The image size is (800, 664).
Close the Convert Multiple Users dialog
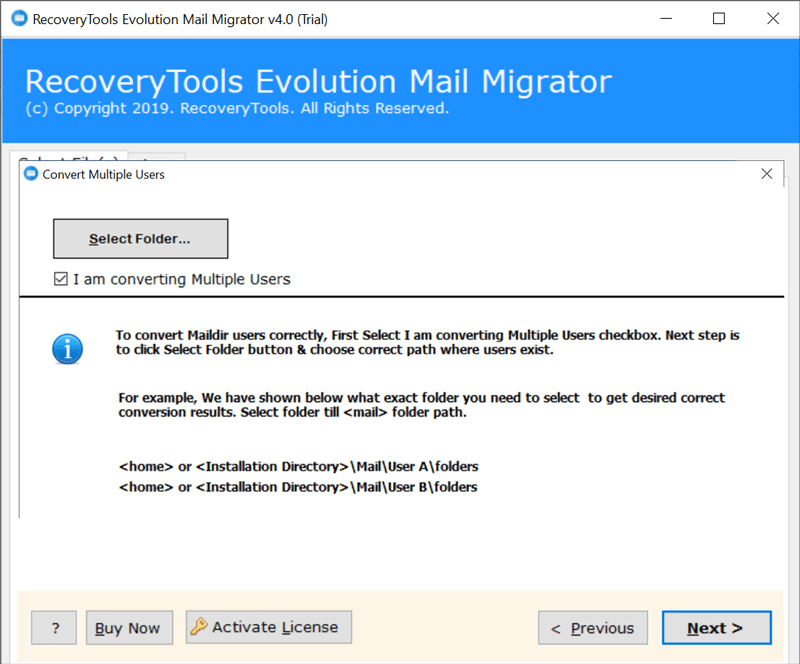tap(766, 174)
